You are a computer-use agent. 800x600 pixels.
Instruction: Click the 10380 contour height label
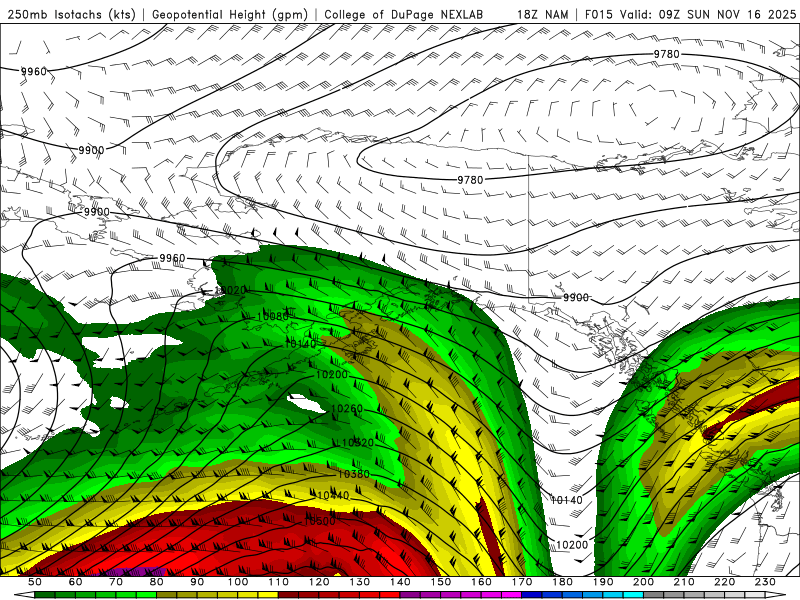pyautogui.click(x=354, y=474)
